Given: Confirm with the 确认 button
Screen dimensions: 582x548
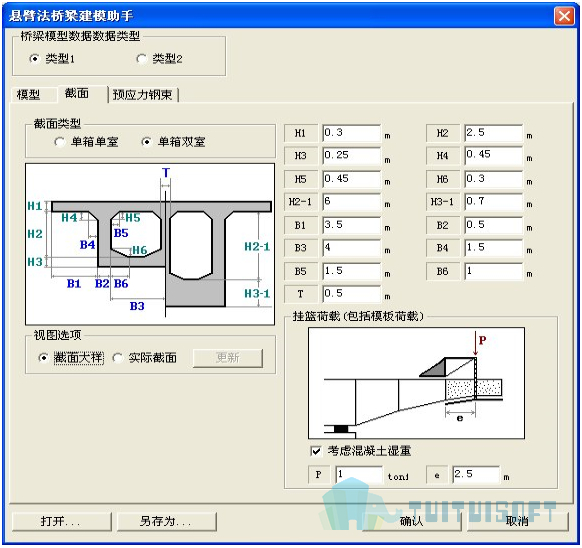Looking at the screenshot, I should [412, 522].
